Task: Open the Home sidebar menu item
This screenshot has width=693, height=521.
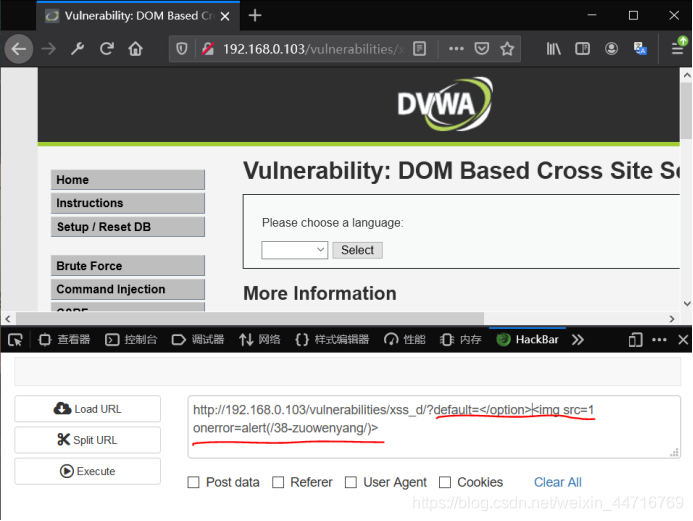Action: [x=128, y=180]
